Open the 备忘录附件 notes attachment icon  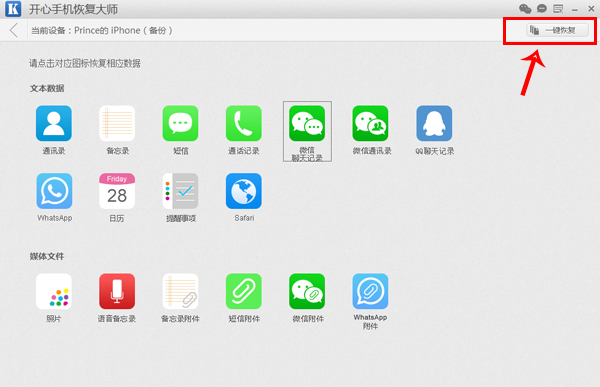tap(180, 291)
